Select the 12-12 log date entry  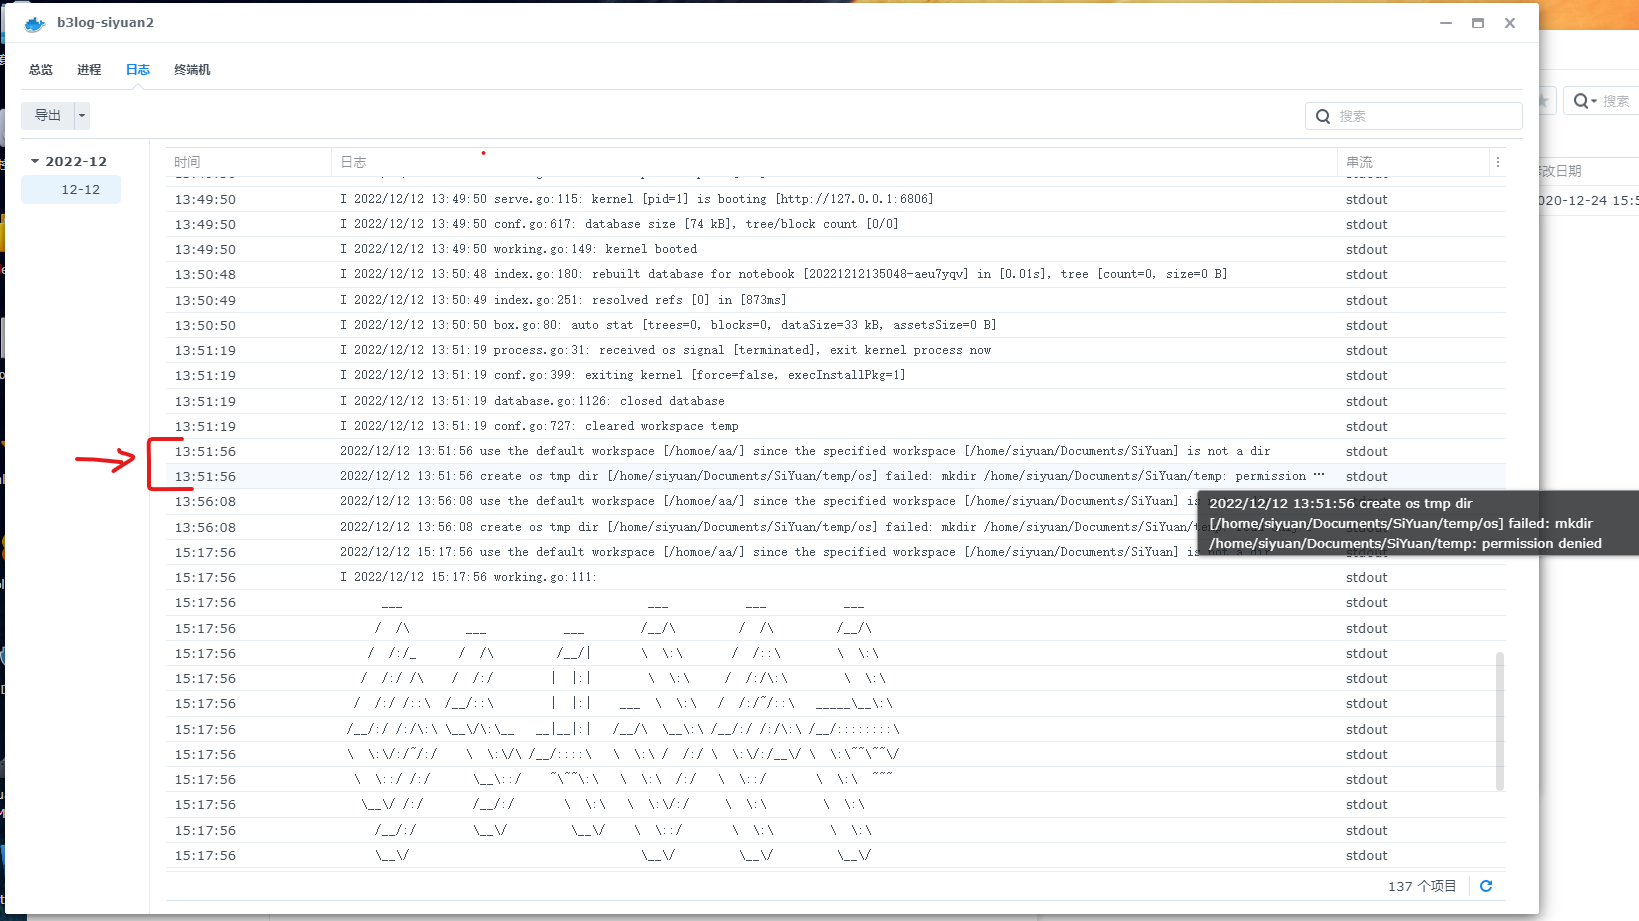click(x=70, y=189)
